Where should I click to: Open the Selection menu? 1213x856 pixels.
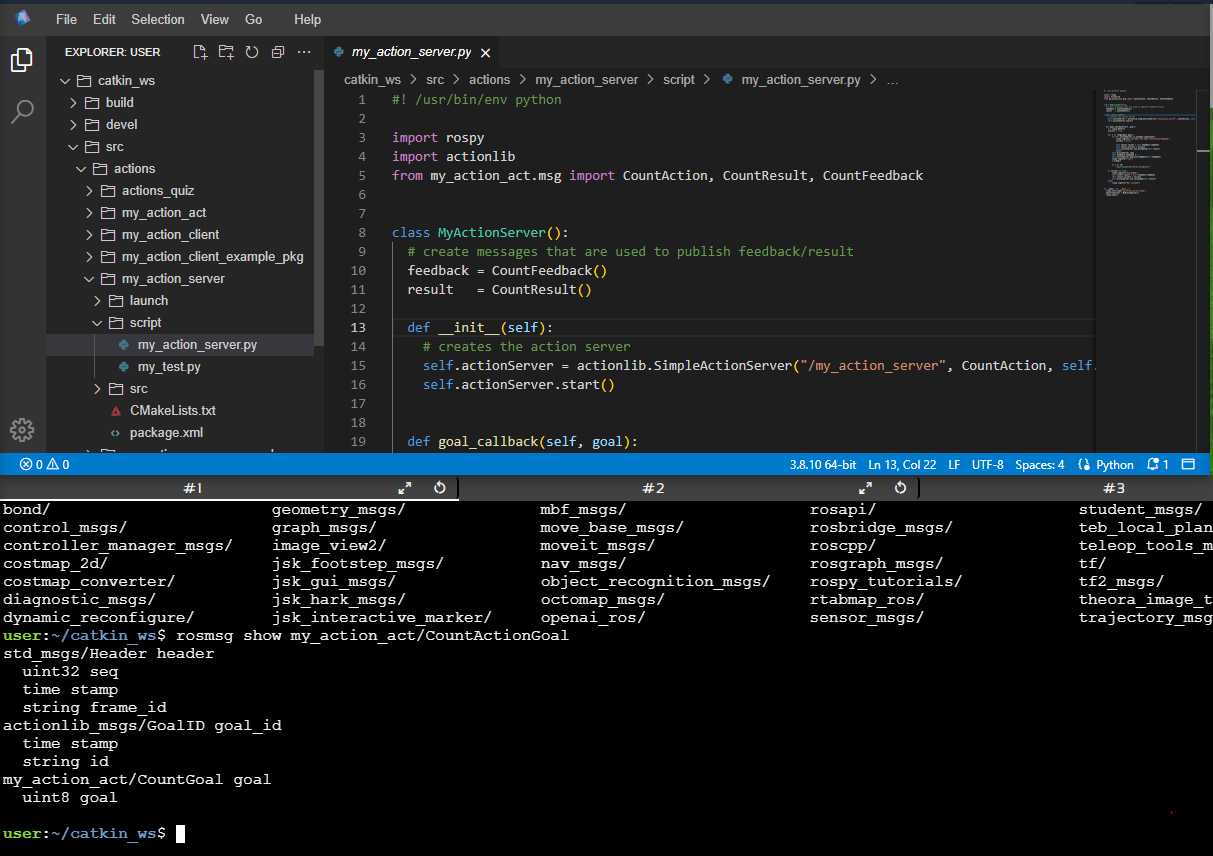(x=158, y=19)
